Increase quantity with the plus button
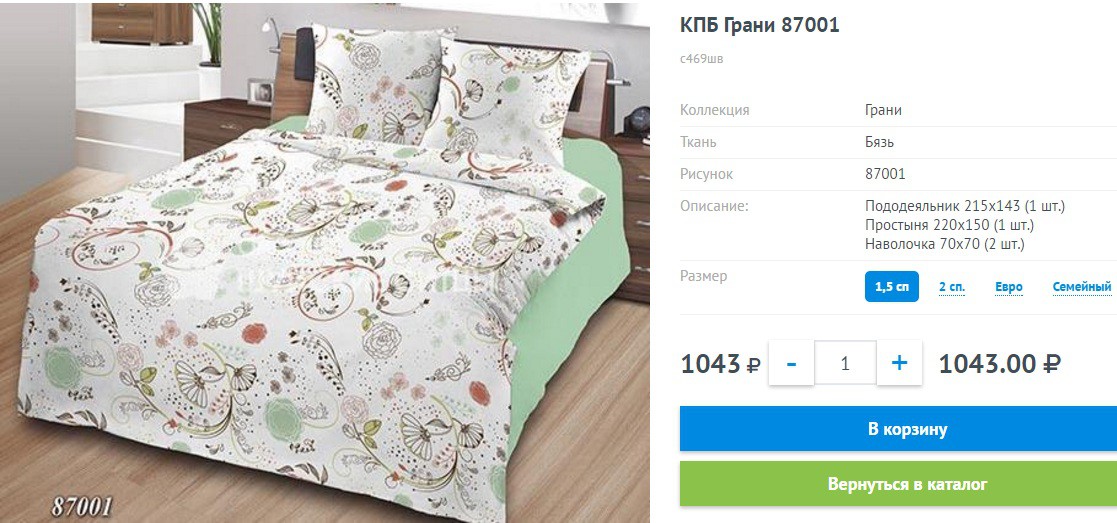The image size is (1117, 523). tap(900, 363)
